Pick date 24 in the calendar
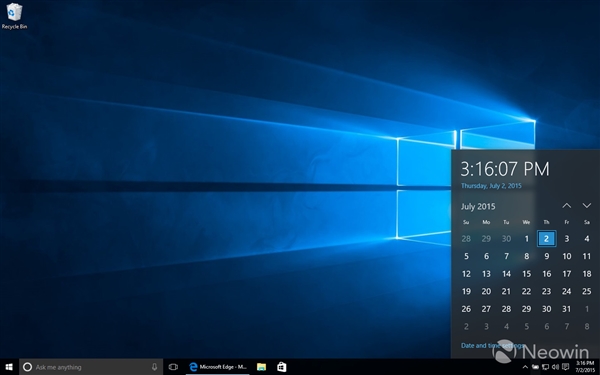 567,292
